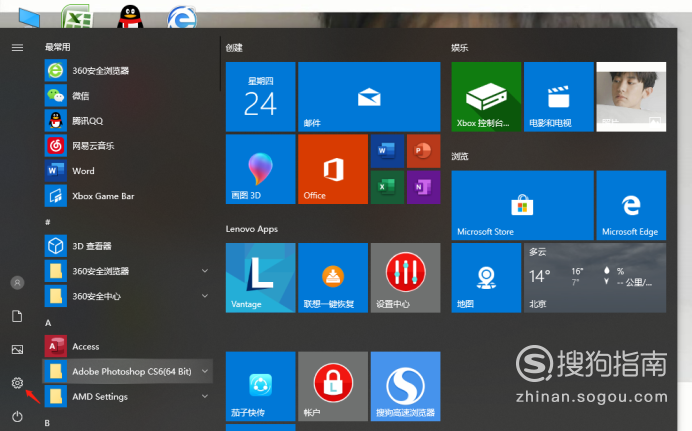Launch the 茄子快传 tile
This screenshot has height=431, width=692.
click(260, 386)
